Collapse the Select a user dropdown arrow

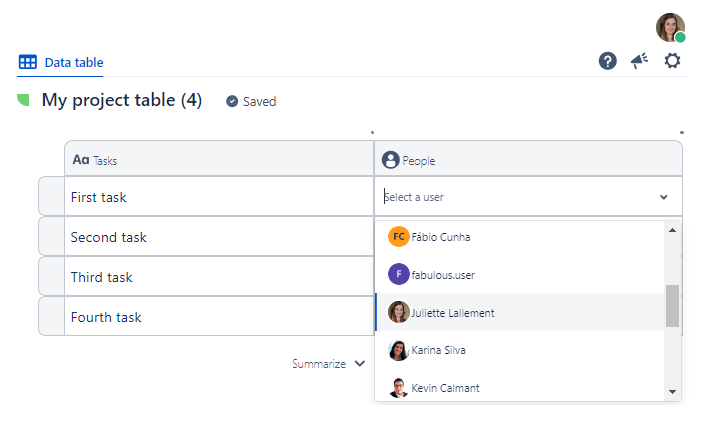663,197
